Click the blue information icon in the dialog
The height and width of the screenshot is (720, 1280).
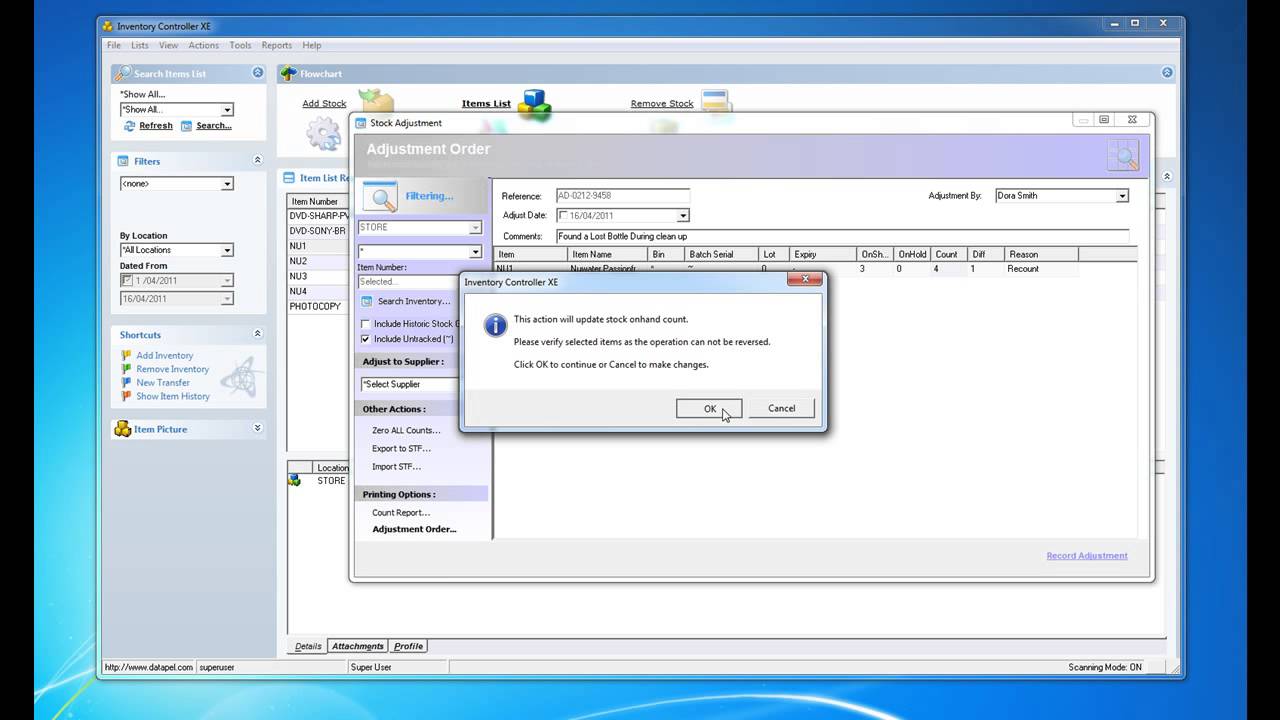pos(495,325)
